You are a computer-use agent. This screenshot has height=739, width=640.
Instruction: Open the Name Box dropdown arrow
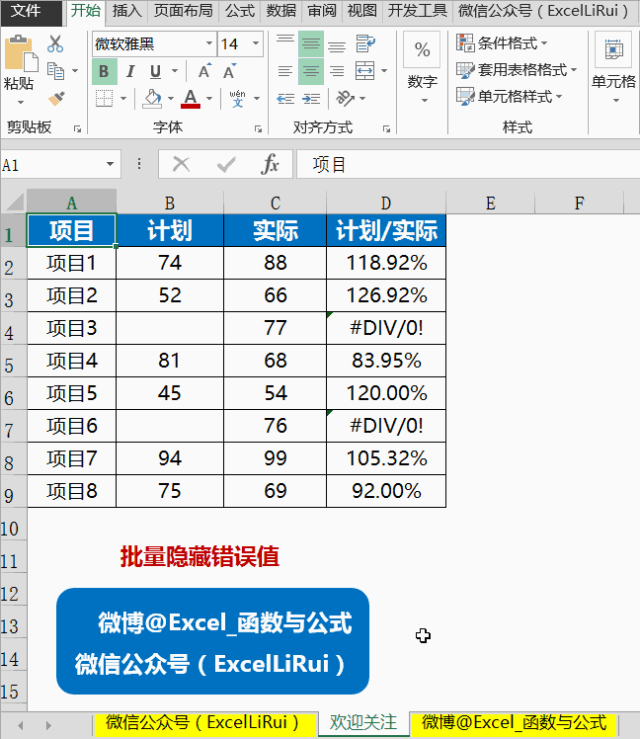(x=110, y=164)
